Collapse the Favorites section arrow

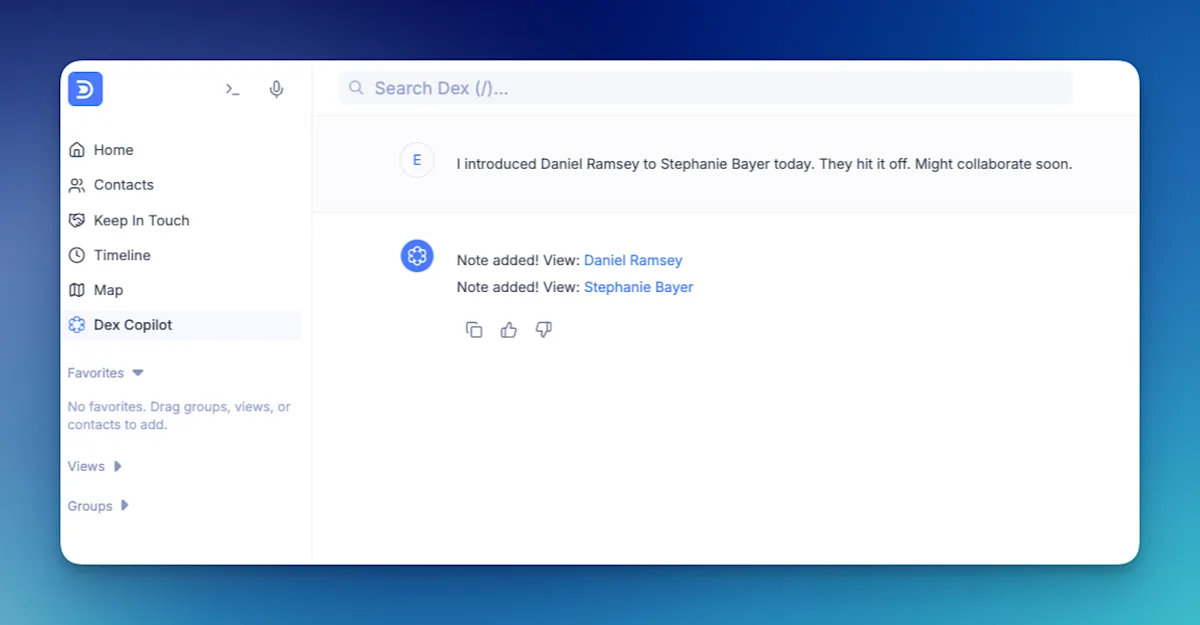point(138,373)
